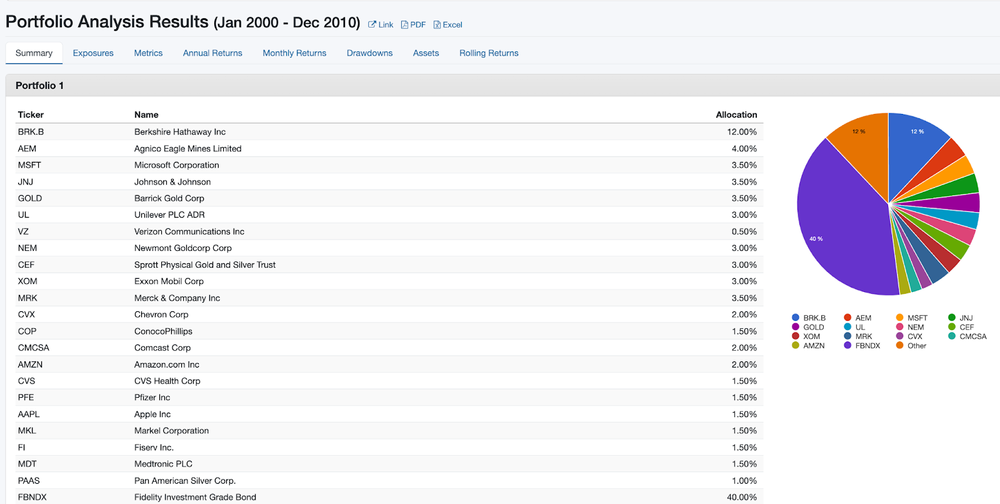Select the CVS Health Corp name
1000x504 pixels.
pyautogui.click(x=167, y=380)
